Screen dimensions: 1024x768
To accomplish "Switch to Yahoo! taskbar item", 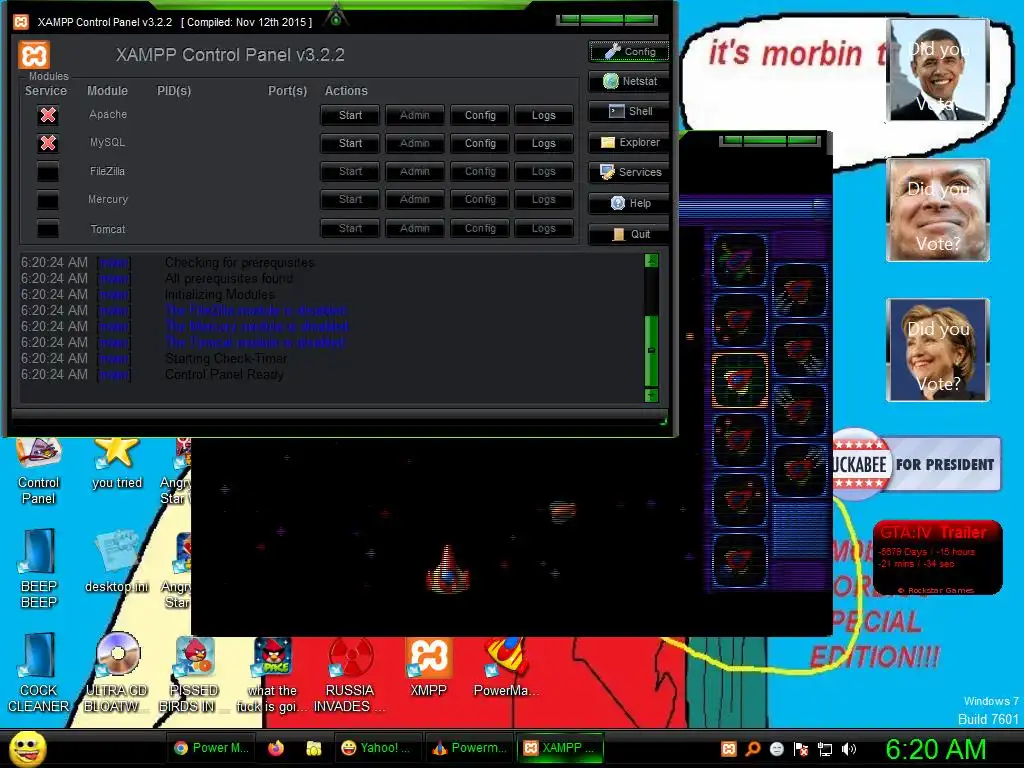I will point(378,748).
